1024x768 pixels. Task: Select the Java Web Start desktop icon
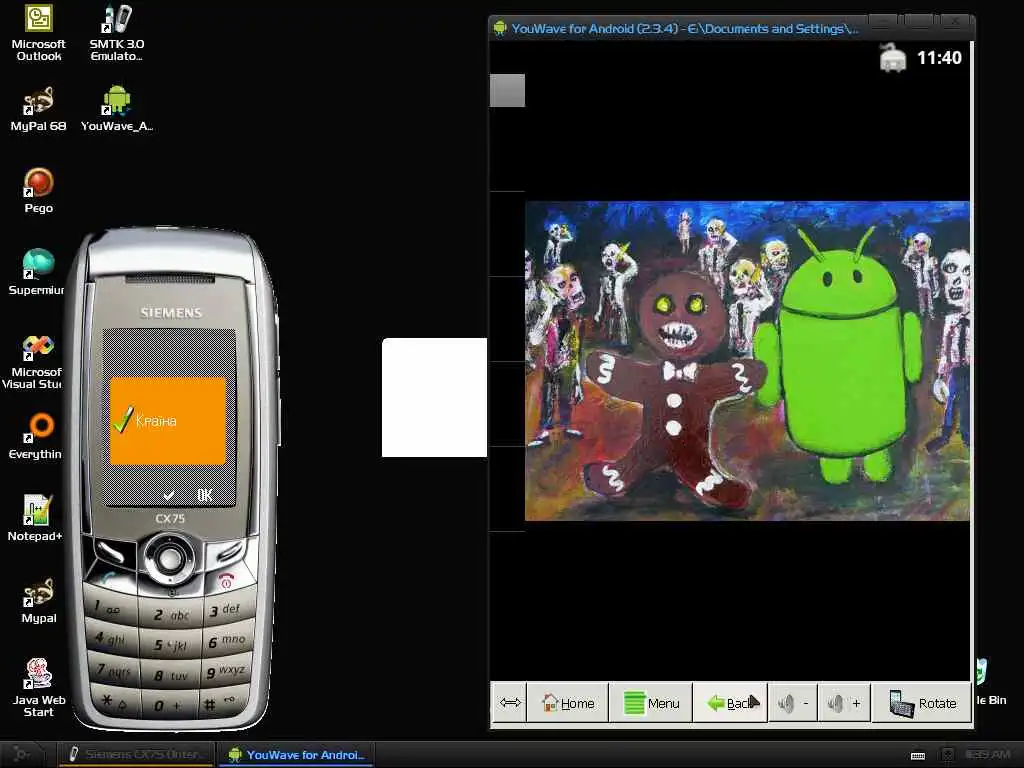[x=39, y=688]
